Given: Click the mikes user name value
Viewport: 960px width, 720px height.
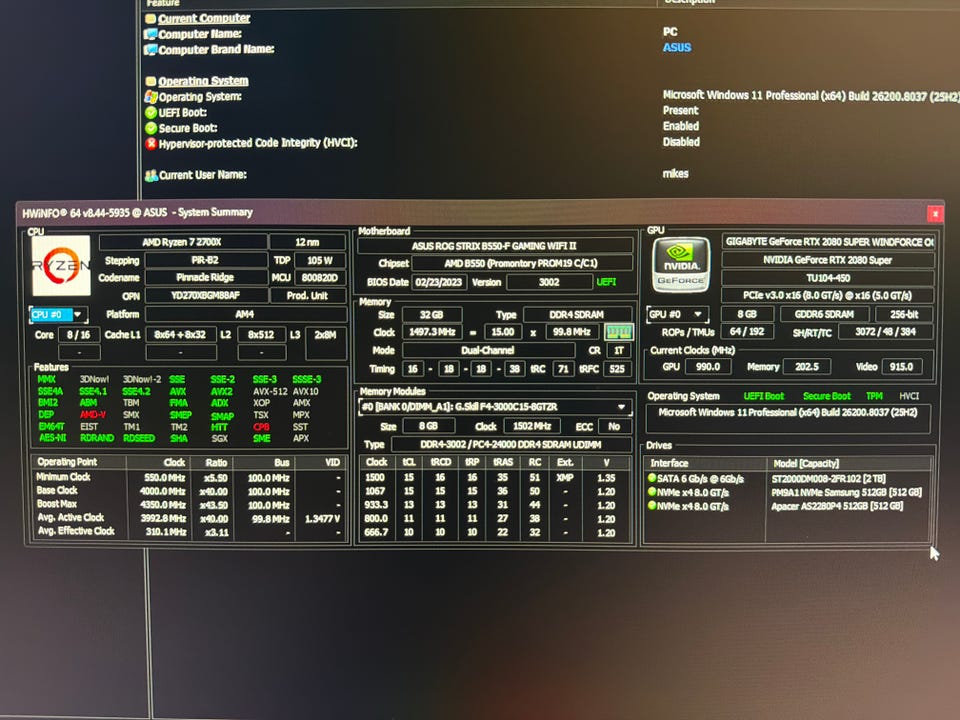Looking at the screenshot, I should tap(675, 174).
